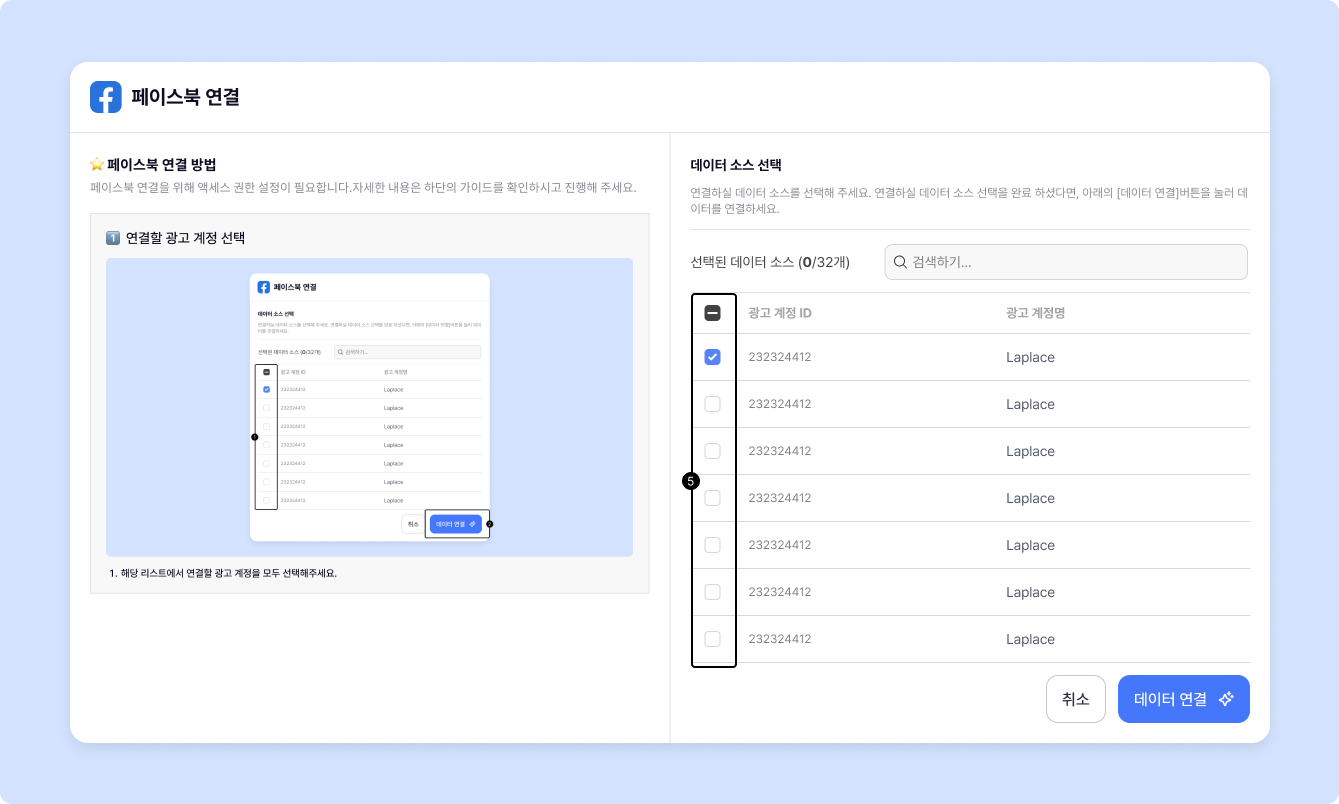
Task: Check the fourth row's account checkbox
Action: click(713, 498)
